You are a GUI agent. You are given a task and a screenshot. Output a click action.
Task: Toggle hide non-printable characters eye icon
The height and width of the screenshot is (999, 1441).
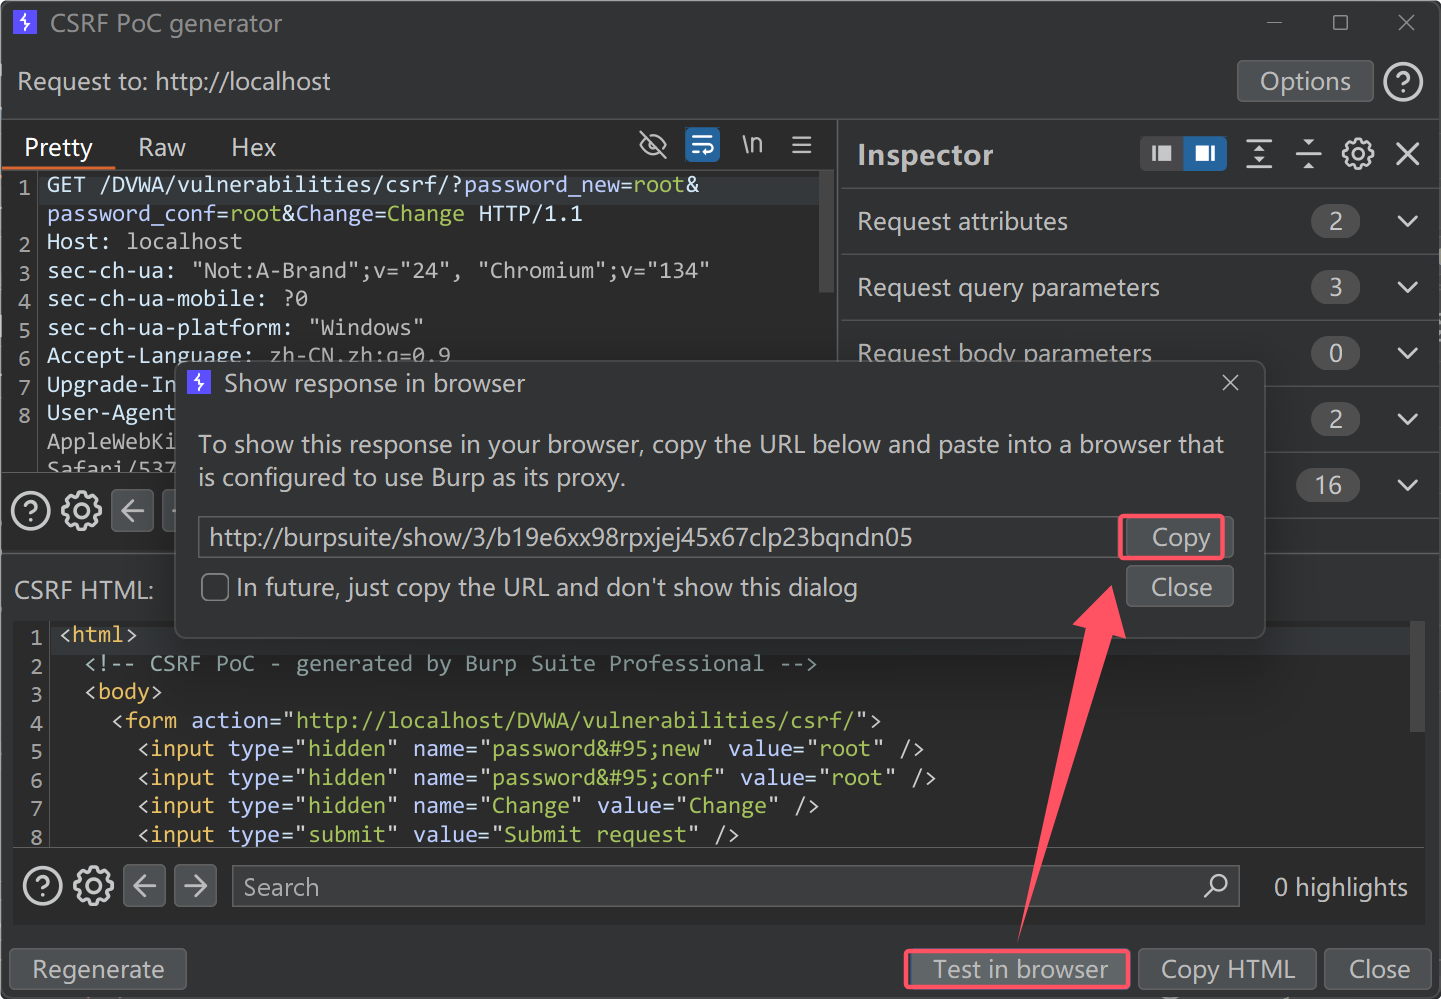point(653,145)
